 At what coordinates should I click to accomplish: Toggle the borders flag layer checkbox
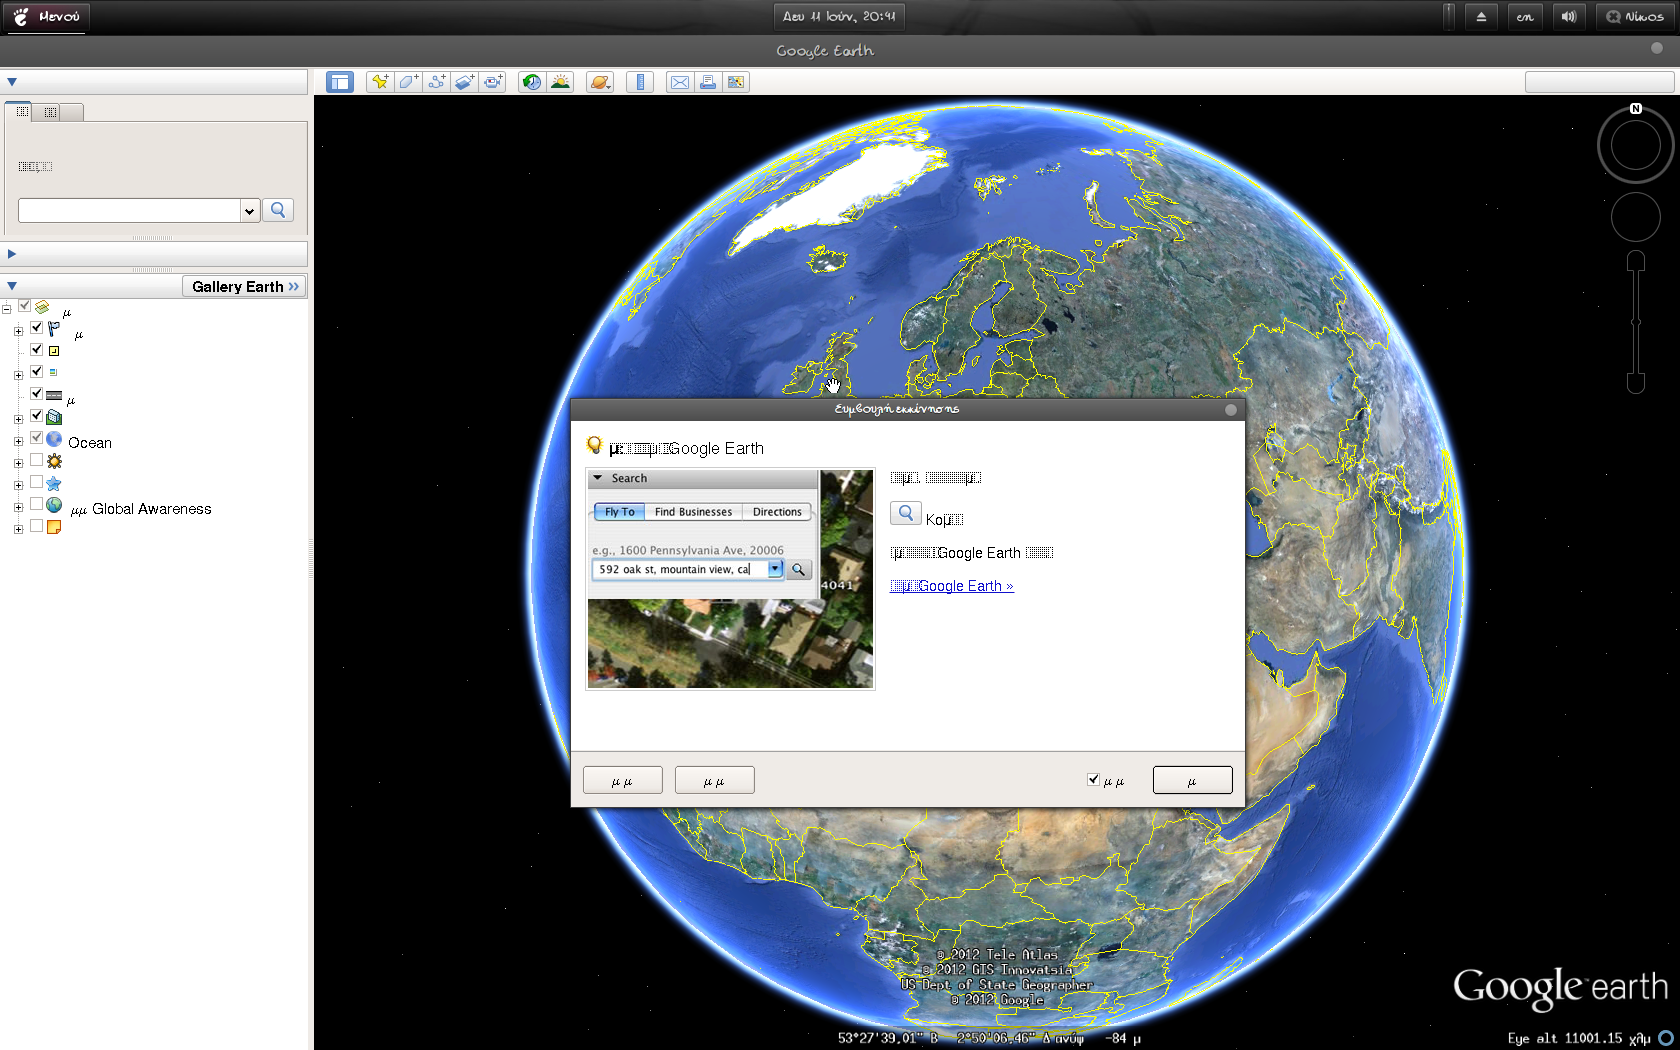pos(36,328)
